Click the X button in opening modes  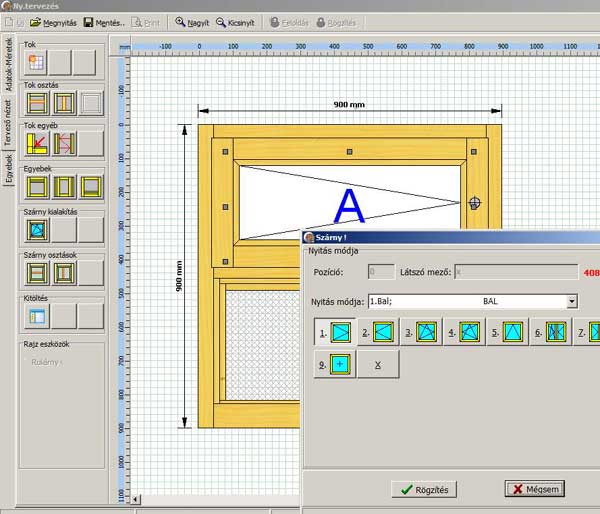click(x=378, y=364)
